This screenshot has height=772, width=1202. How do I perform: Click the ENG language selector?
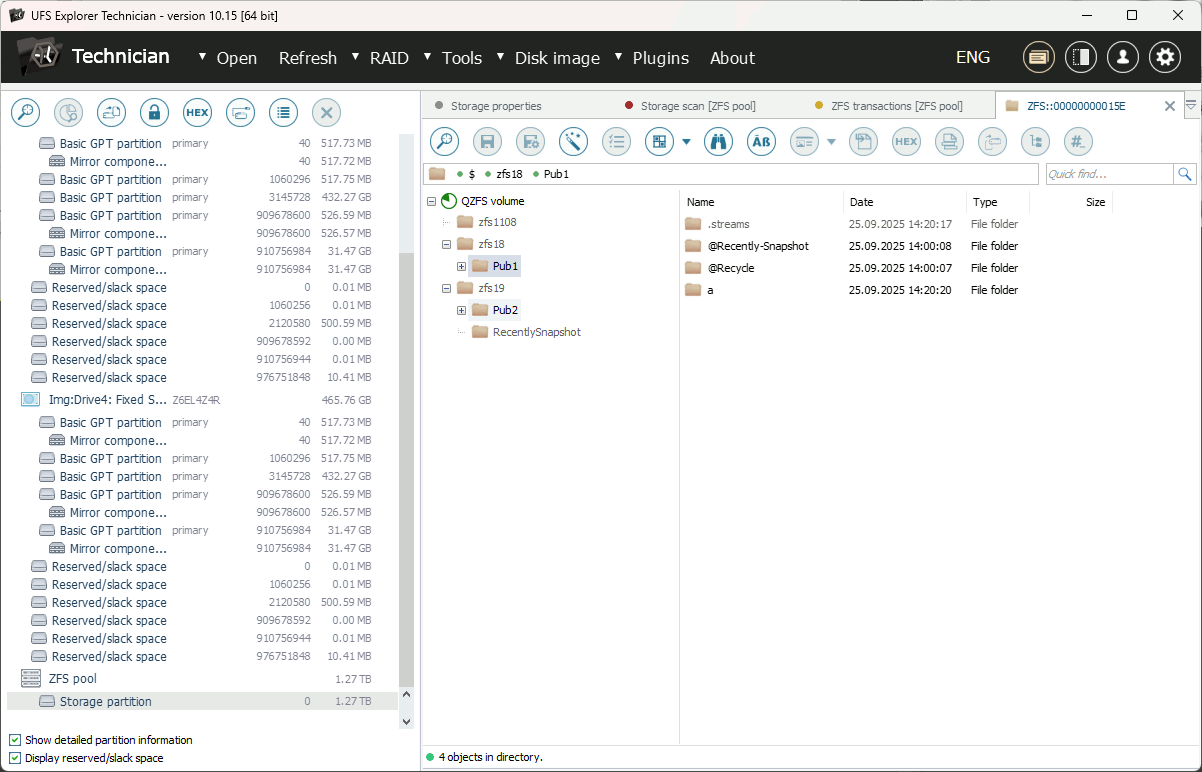pos(972,57)
